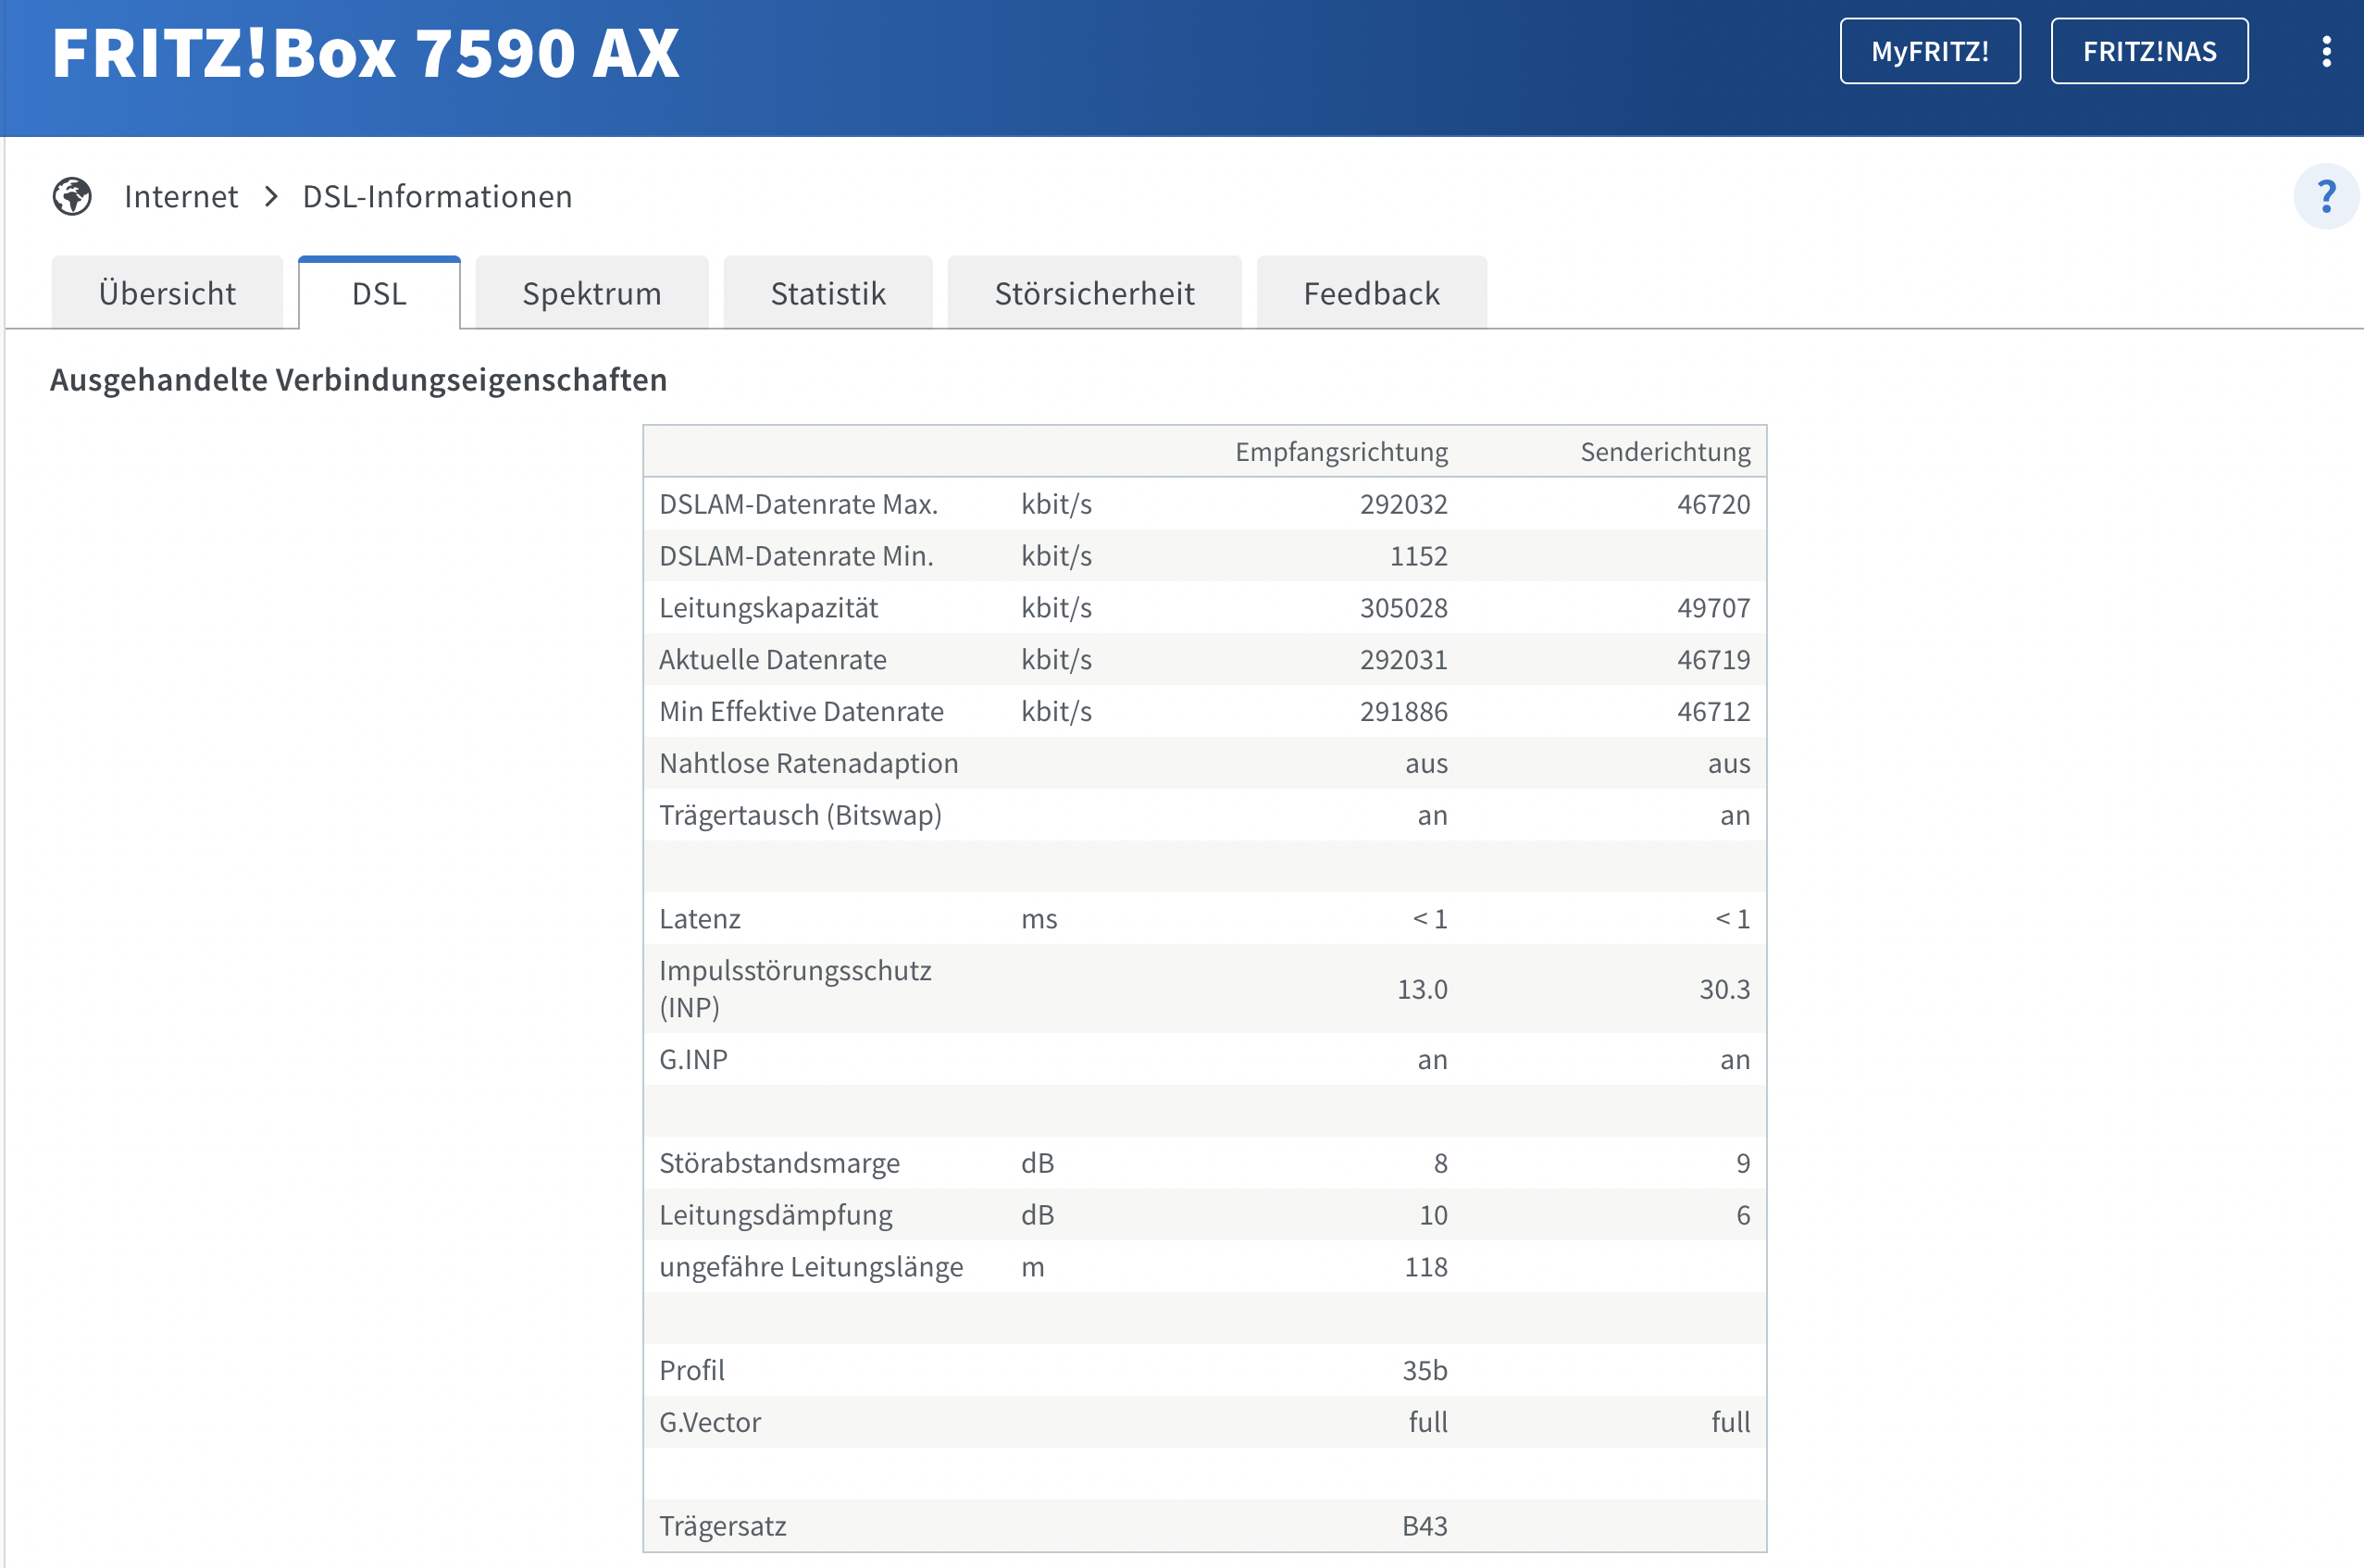Click the DSL-Informationen breadcrumb text

pyautogui.click(x=437, y=196)
